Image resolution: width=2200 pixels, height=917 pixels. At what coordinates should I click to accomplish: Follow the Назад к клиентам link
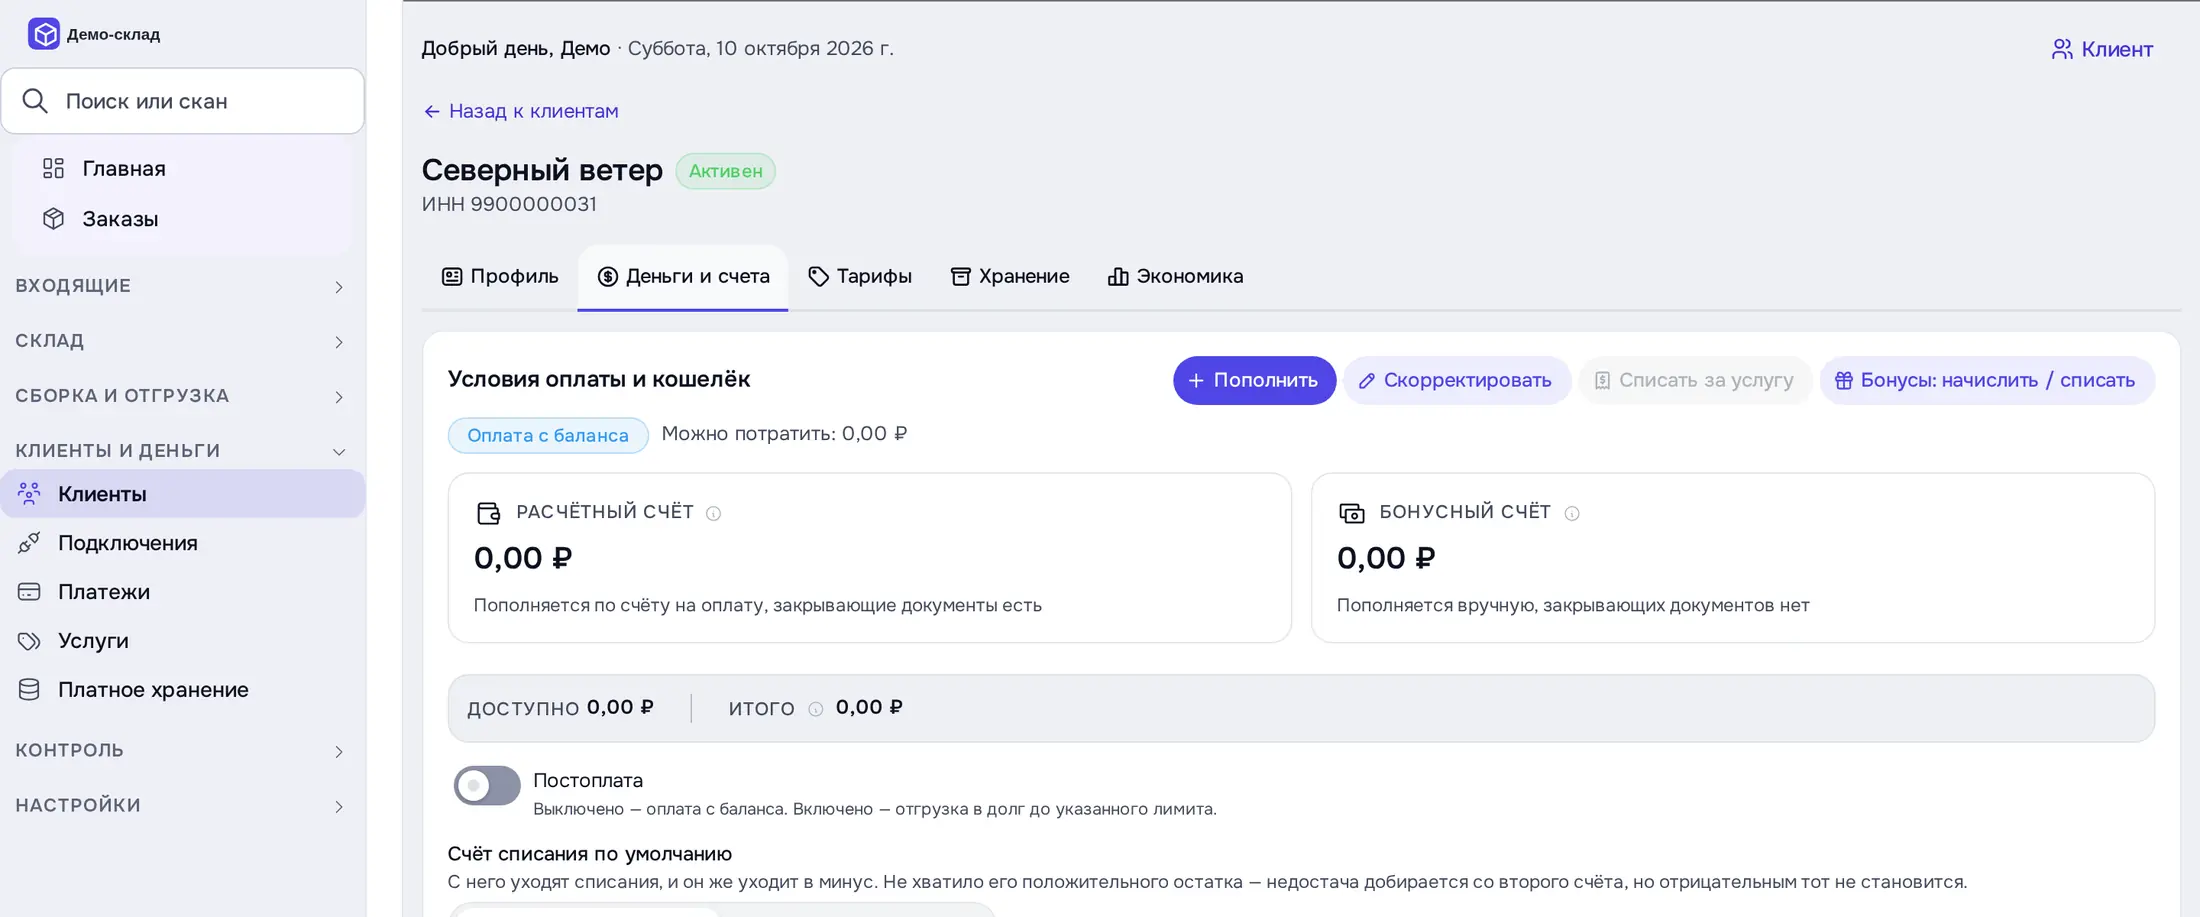(x=521, y=111)
